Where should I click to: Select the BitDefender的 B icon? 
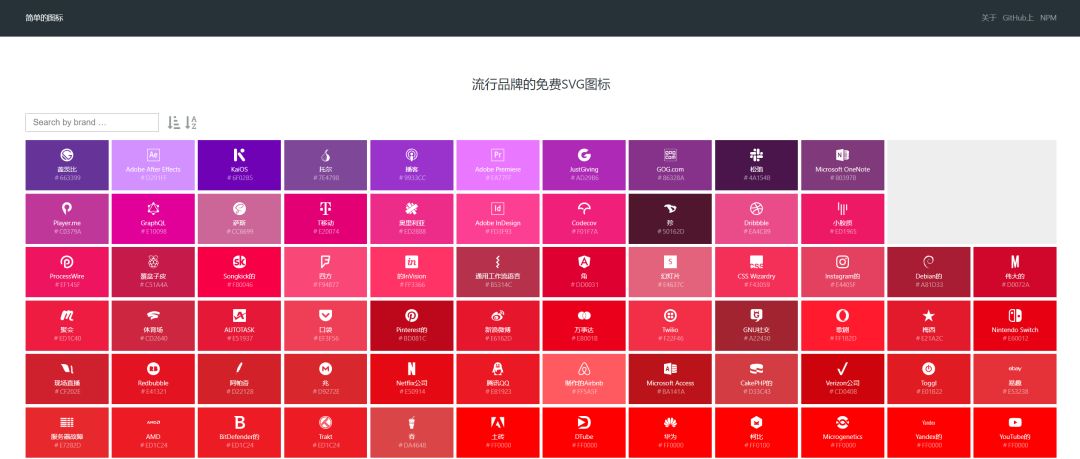(x=239, y=432)
